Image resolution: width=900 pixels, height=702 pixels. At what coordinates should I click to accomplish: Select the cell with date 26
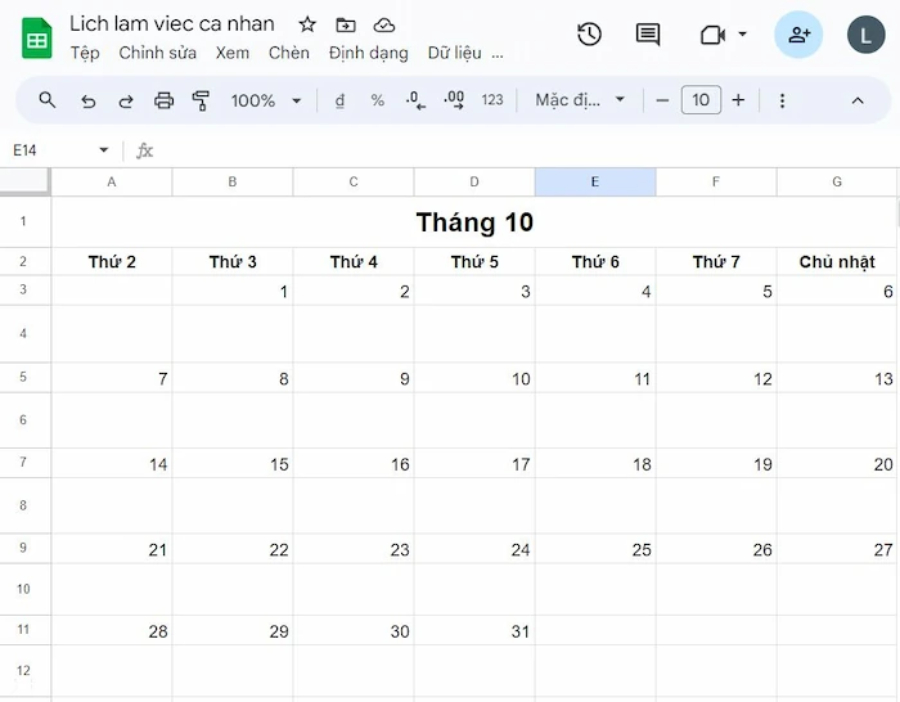click(716, 549)
